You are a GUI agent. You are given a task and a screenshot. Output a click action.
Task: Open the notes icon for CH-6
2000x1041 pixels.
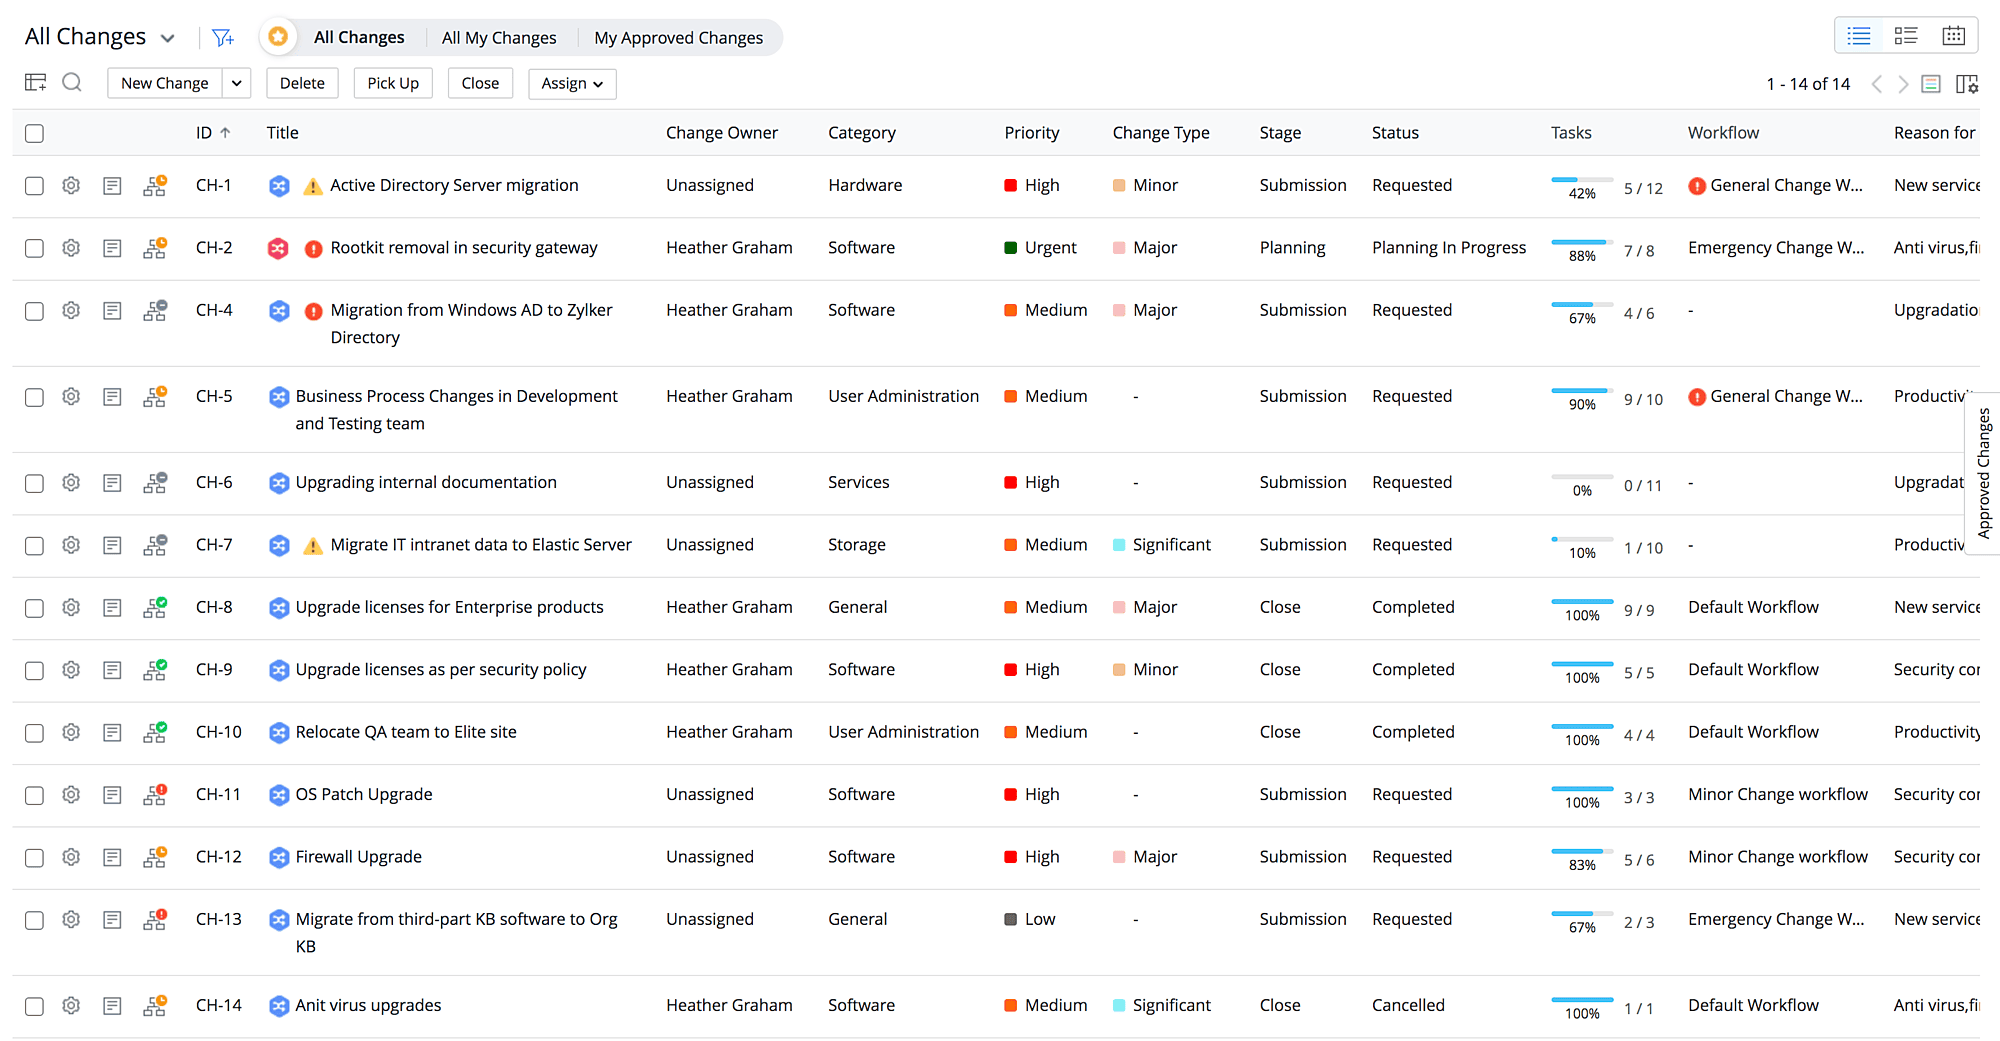tap(112, 483)
